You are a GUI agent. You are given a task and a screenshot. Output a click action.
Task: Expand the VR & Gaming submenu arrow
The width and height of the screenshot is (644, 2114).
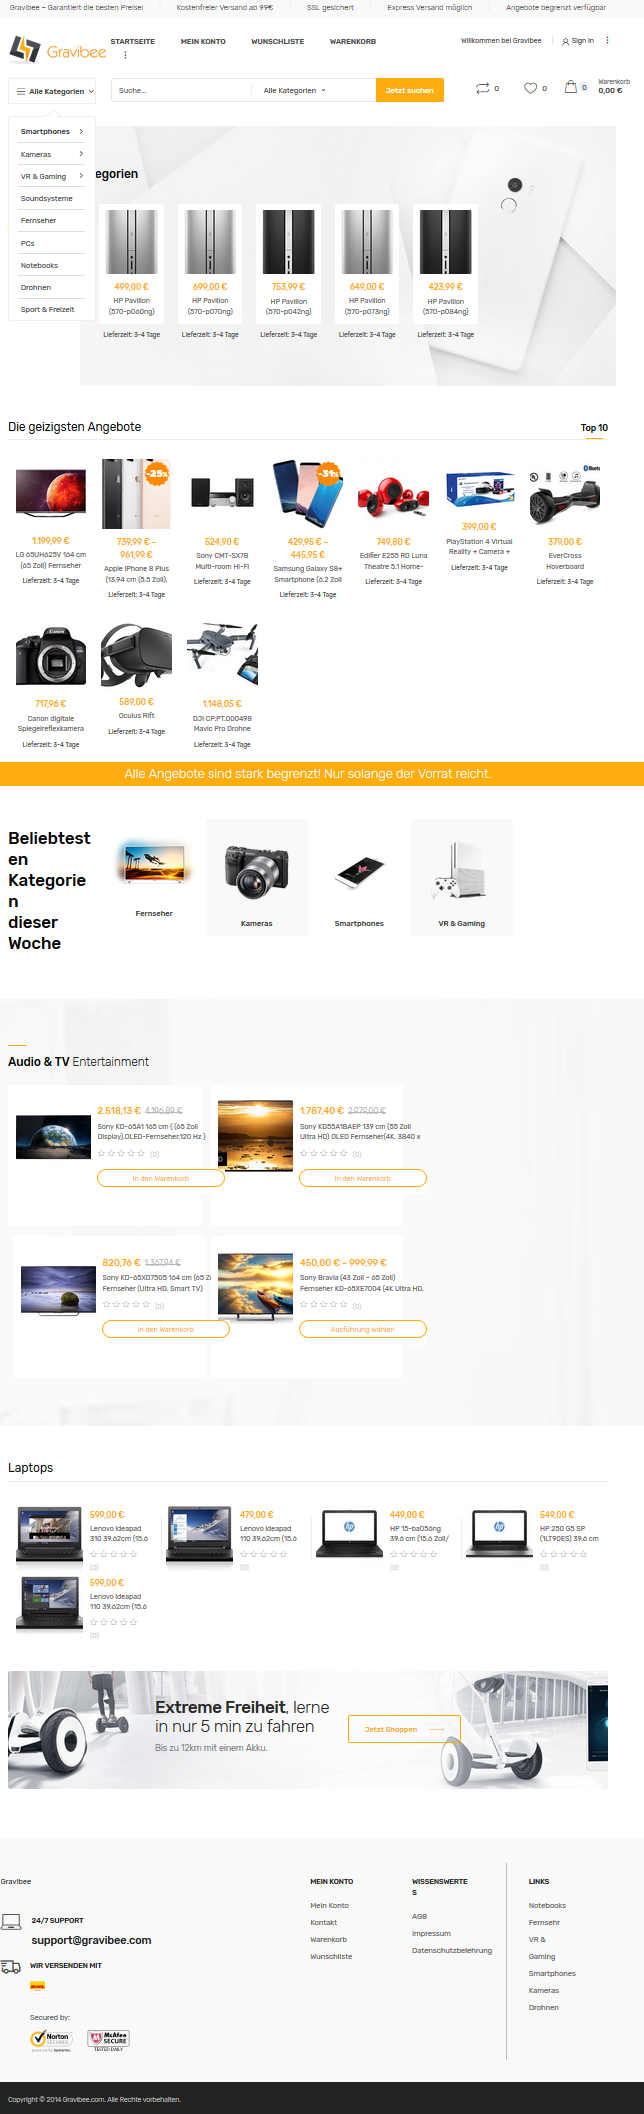point(81,176)
